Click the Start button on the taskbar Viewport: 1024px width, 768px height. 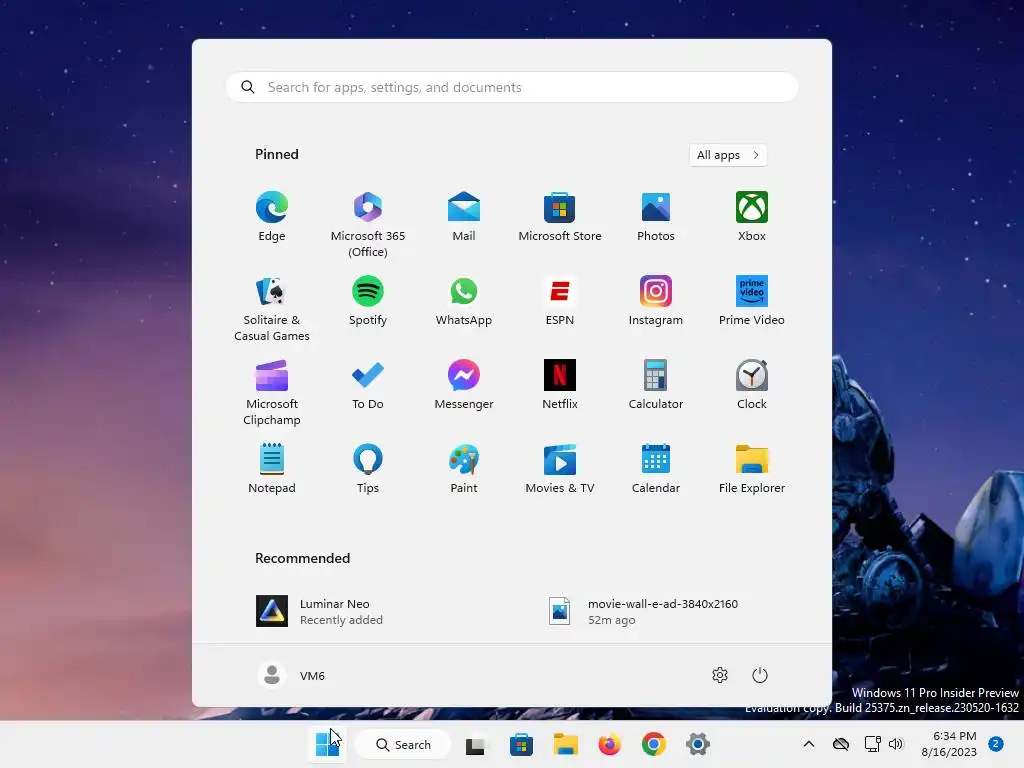click(x=327, y=744)
